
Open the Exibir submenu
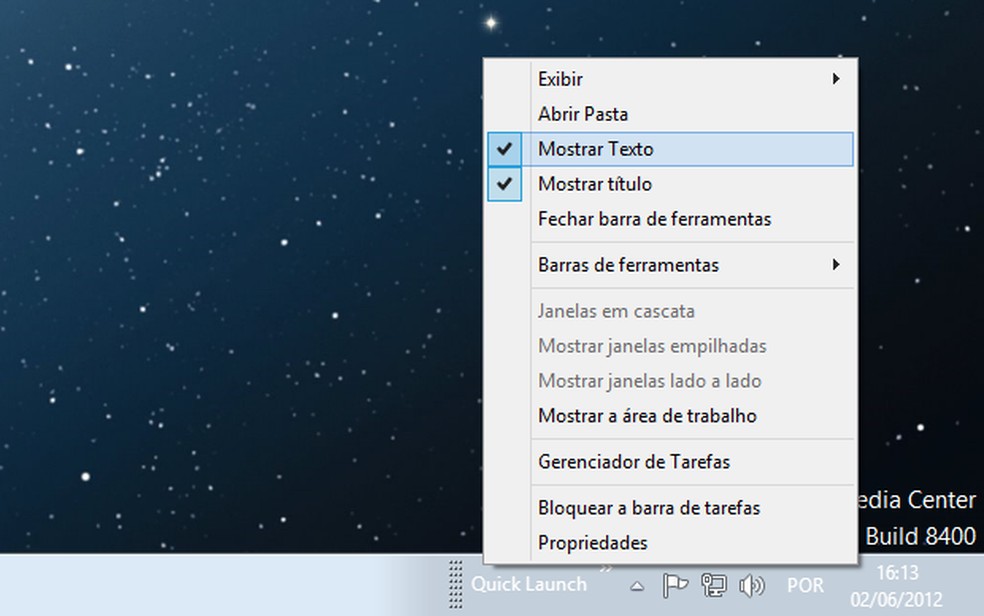(x=670, y=79)
